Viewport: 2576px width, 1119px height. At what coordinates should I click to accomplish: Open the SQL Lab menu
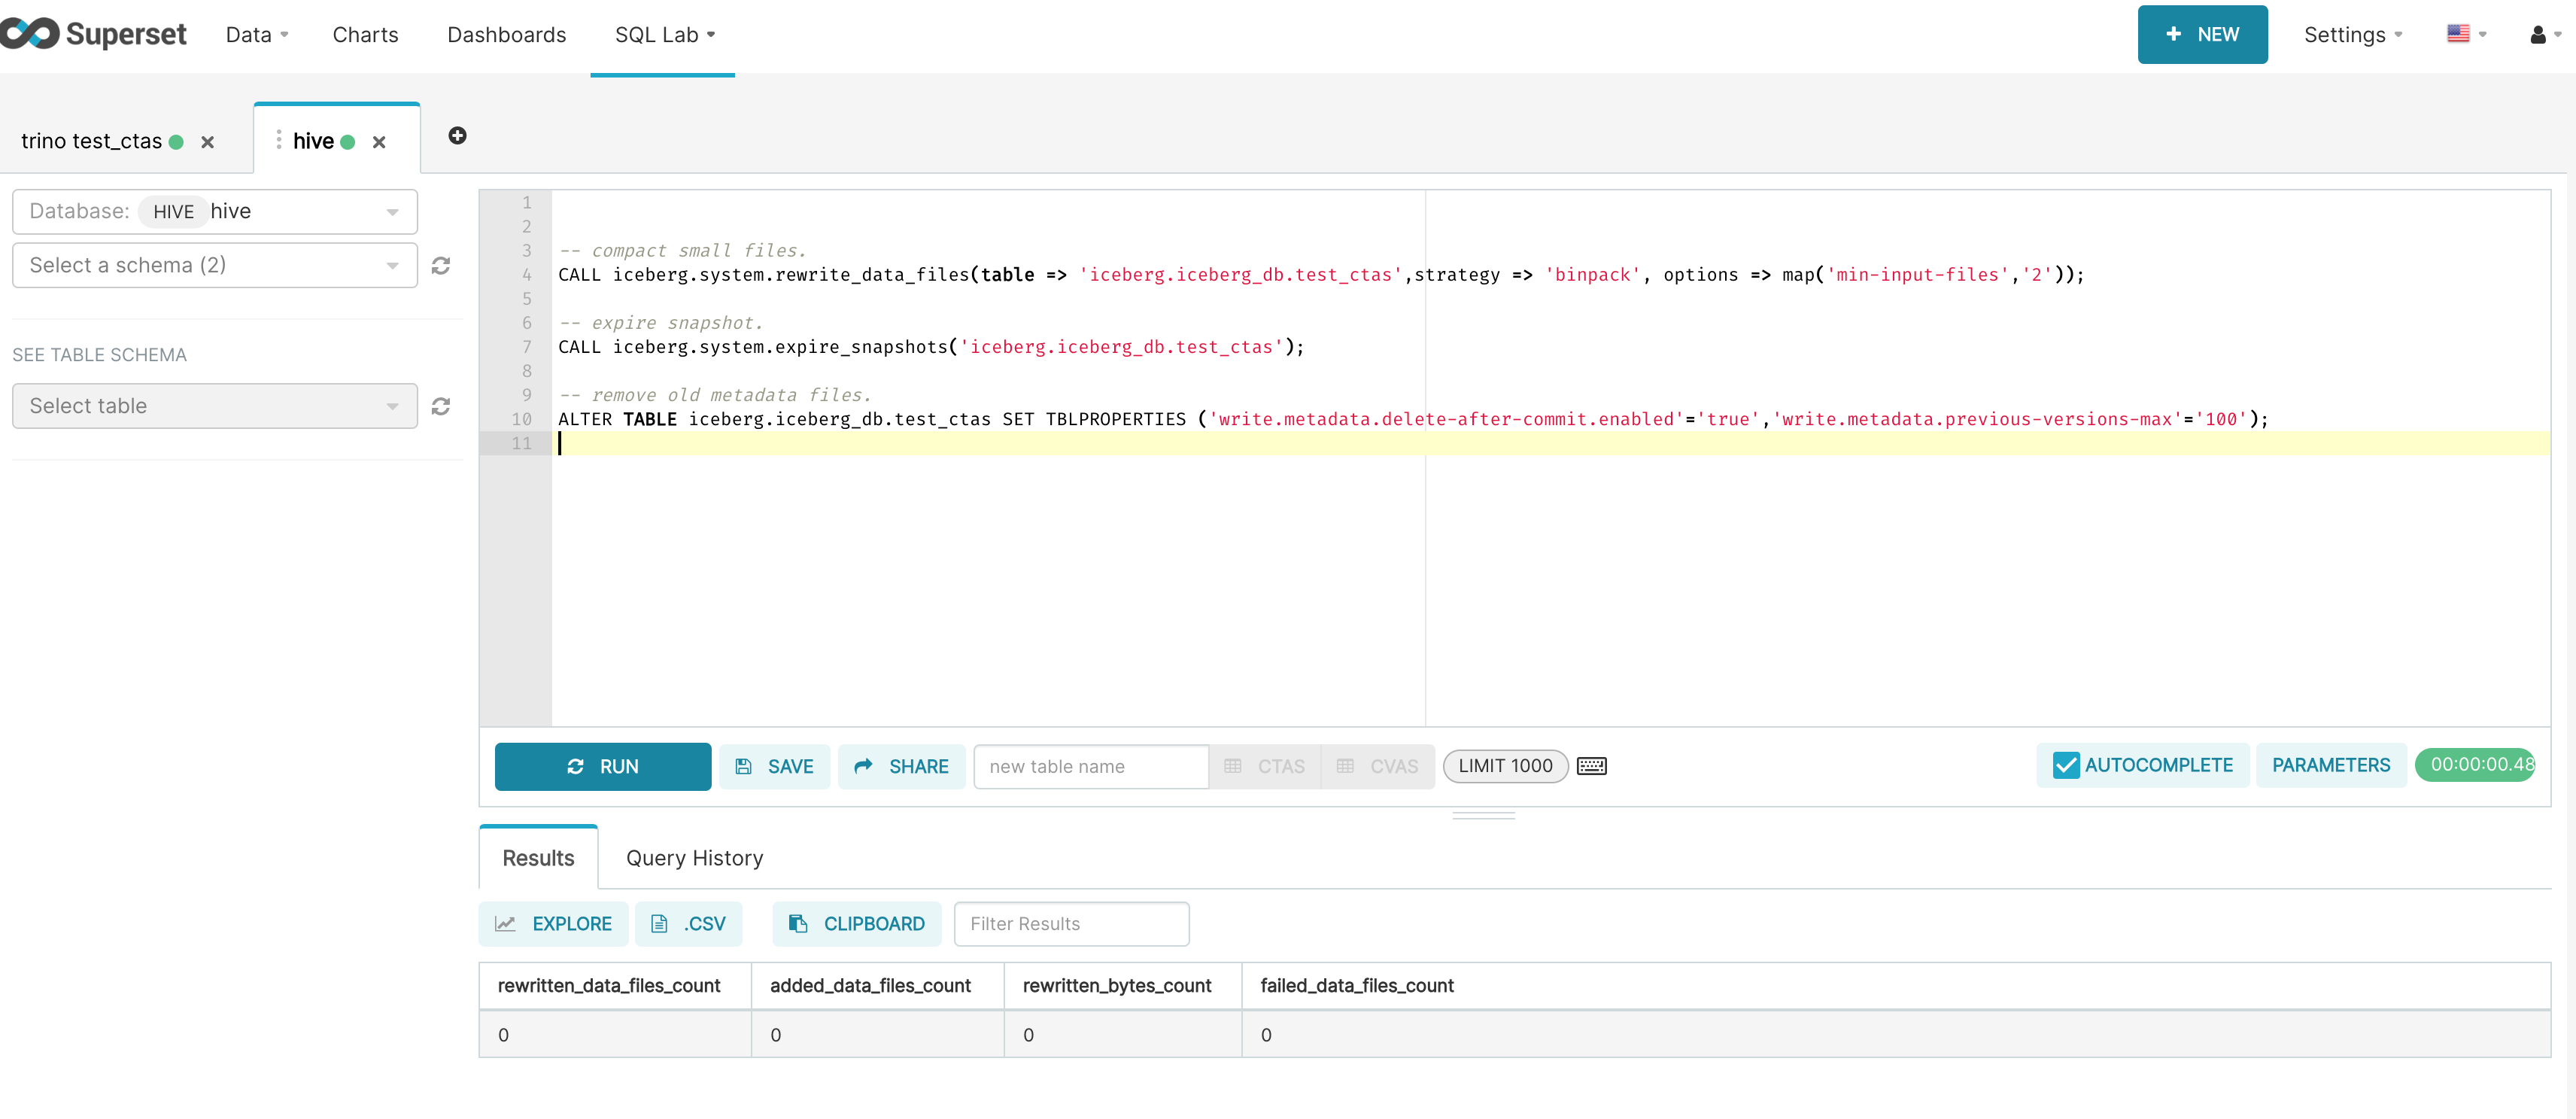[664, 35]
